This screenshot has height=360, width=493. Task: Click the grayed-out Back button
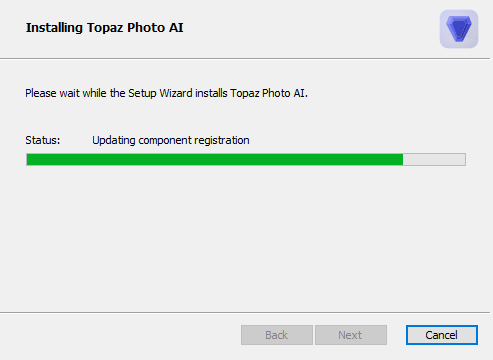[x=277, y=335]
